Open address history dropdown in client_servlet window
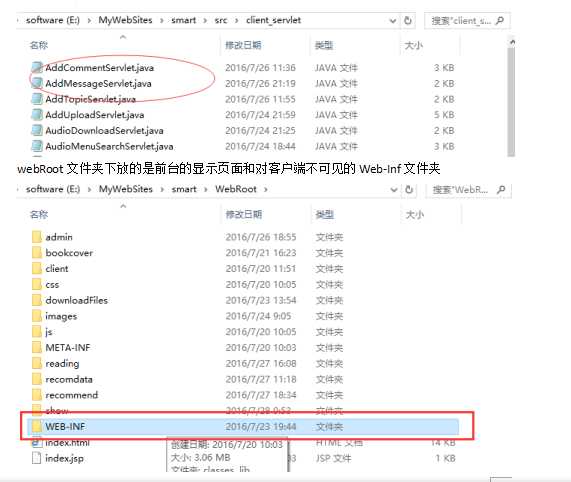Image resolution: width=571 pixels, height=482 pixels. click(393, 21)
